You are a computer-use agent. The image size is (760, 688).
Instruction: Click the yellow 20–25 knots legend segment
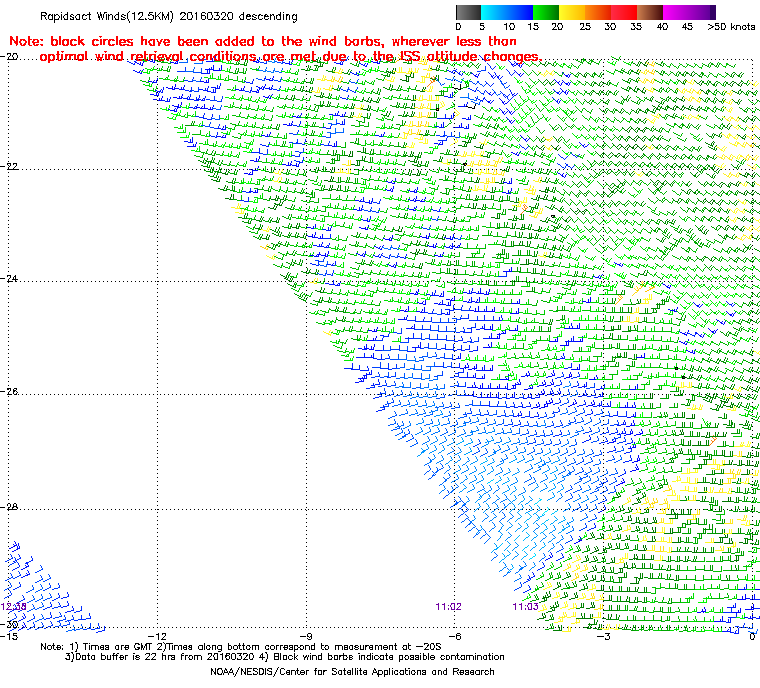(x=572, y=12)
